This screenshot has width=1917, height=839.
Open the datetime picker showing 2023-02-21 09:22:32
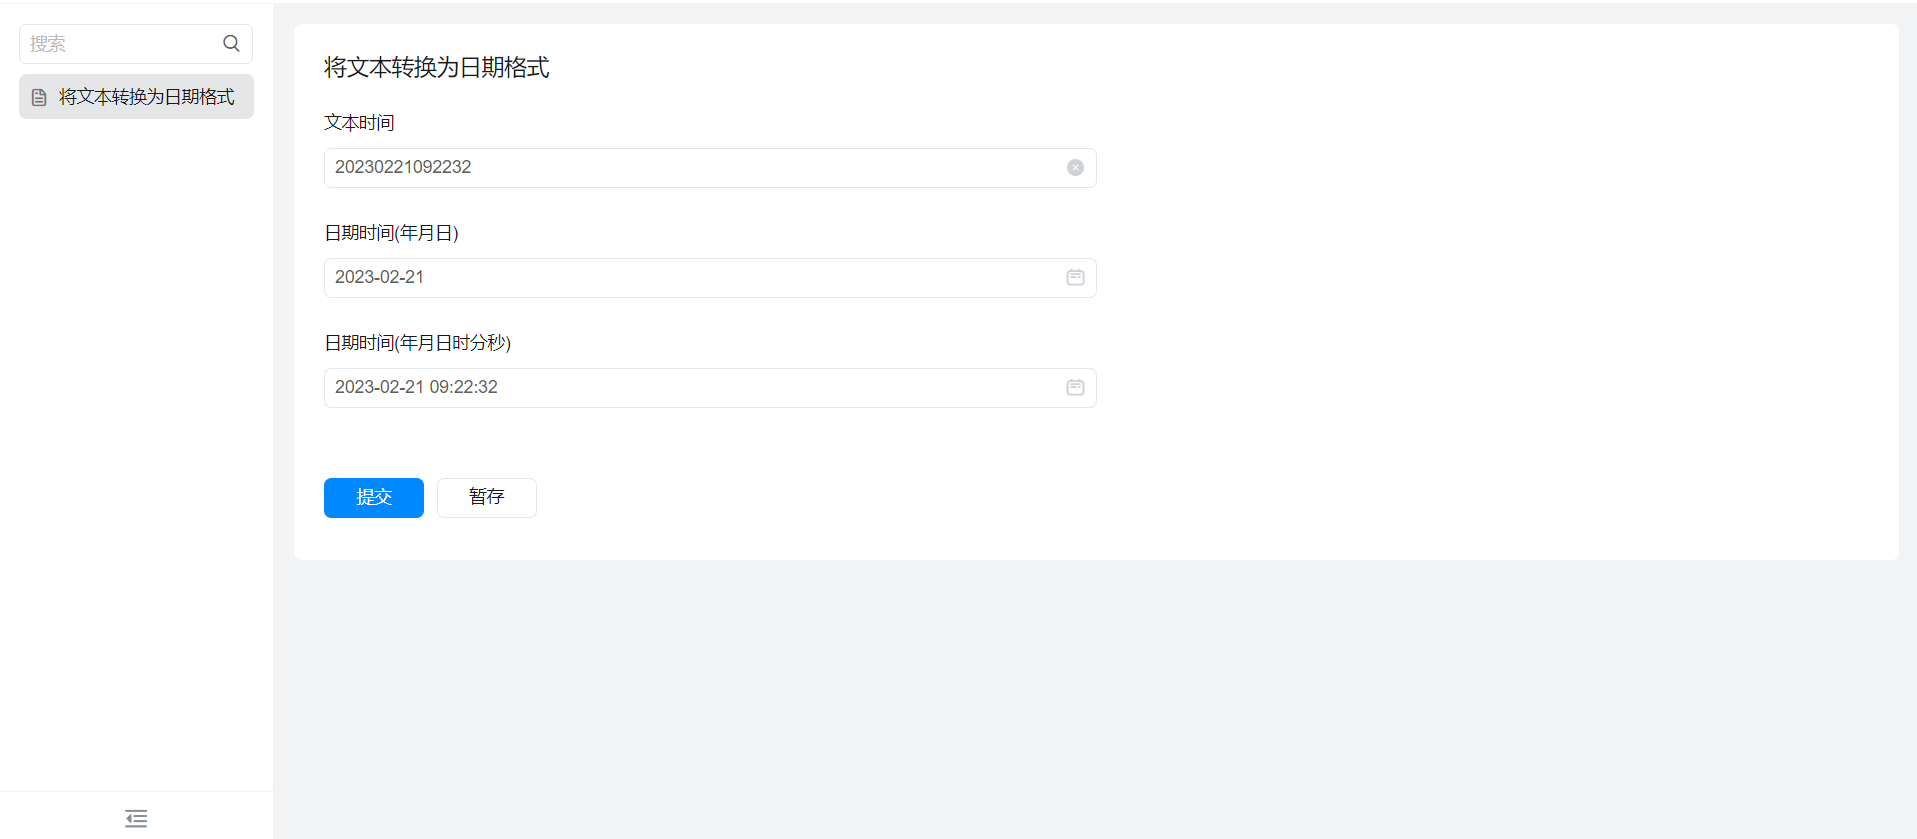[x=710, y=388]
